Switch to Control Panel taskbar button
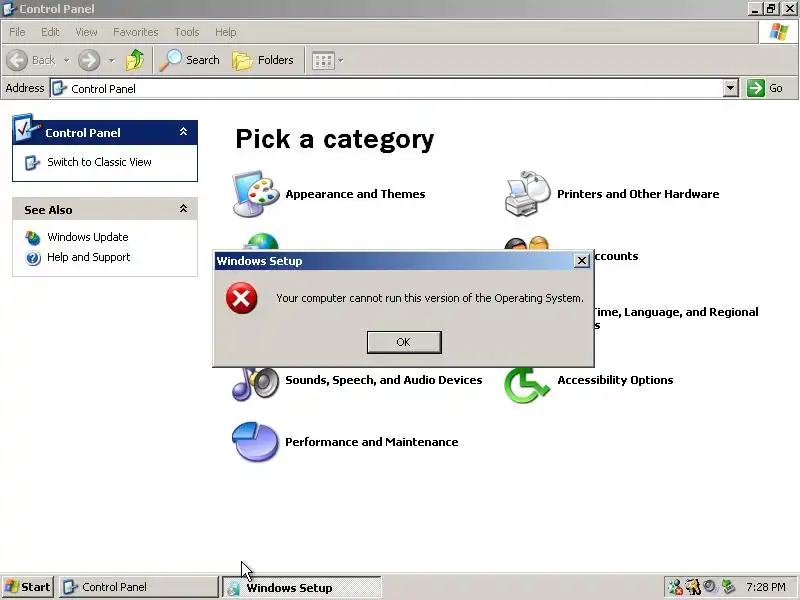The image size is (800, 600). tap(138, 587)
